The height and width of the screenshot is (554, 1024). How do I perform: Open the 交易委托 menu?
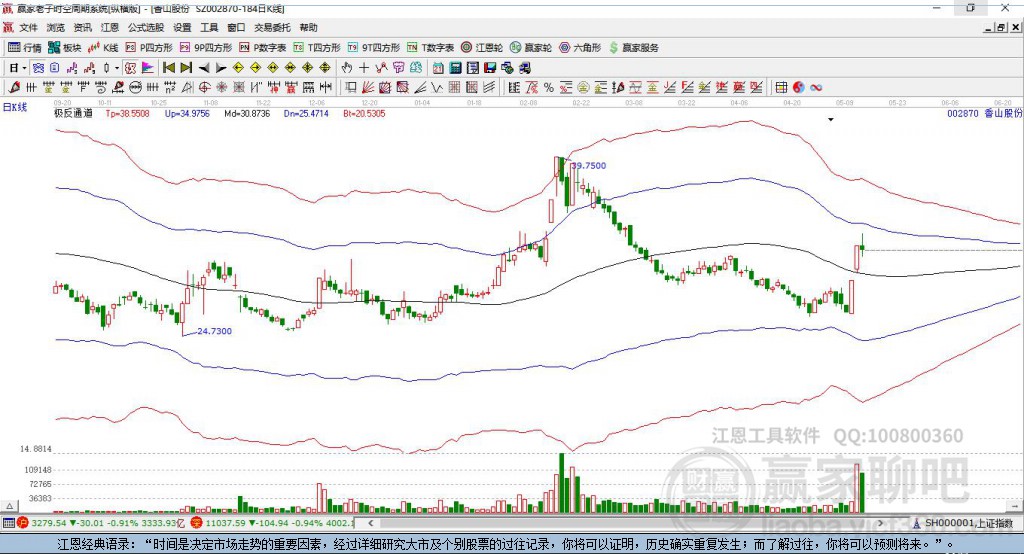click(272, 27)
